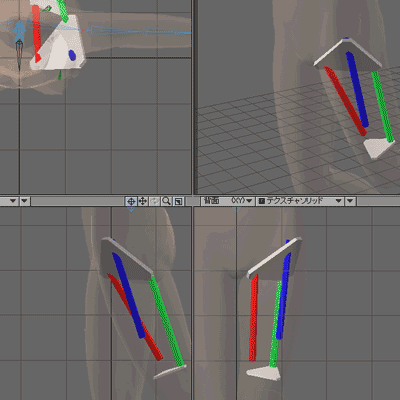Click the center divider between viewports
400x400 pixels.
click(192, 201)
